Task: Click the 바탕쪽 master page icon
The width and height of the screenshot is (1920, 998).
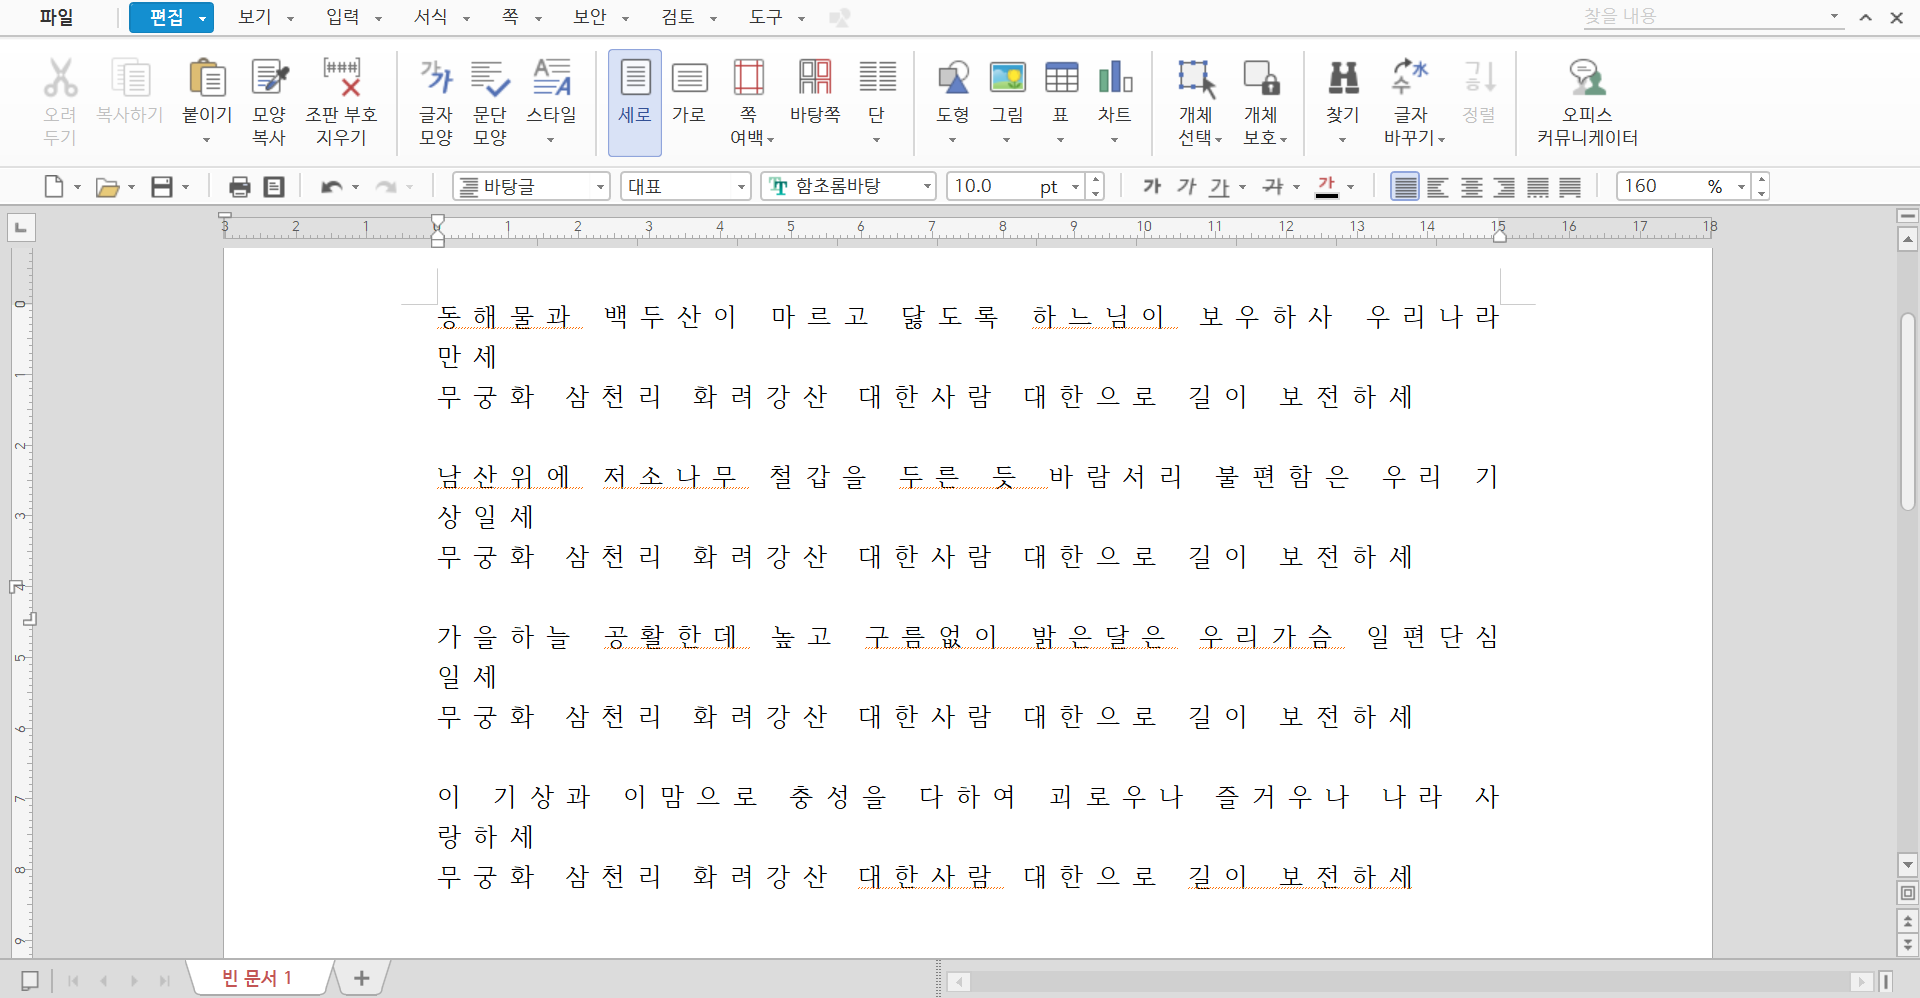Action: pos(815,78)
